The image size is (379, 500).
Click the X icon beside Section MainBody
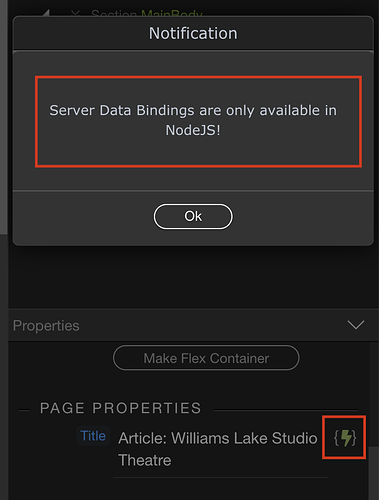coord(76,13)
